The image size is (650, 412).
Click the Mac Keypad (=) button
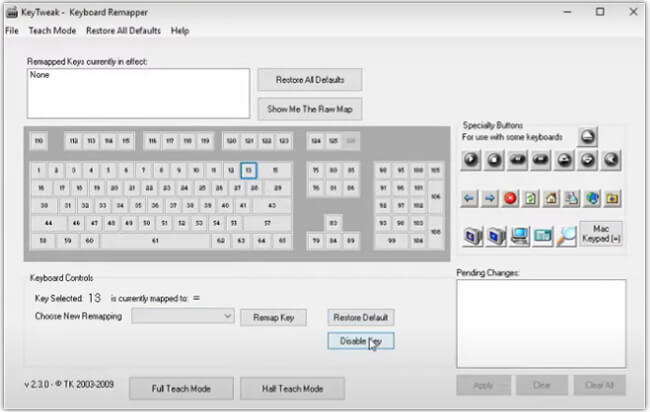click(x=601, y=234)
